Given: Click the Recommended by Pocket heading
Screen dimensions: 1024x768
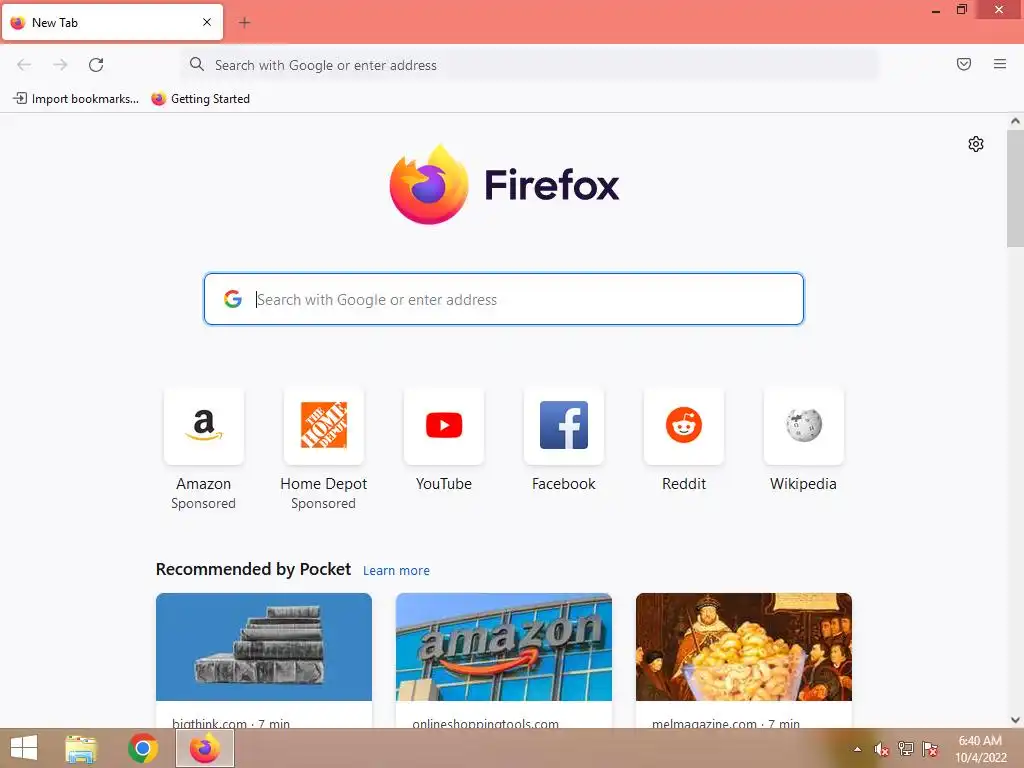Looking at the screenshot, I should (253, 569).
